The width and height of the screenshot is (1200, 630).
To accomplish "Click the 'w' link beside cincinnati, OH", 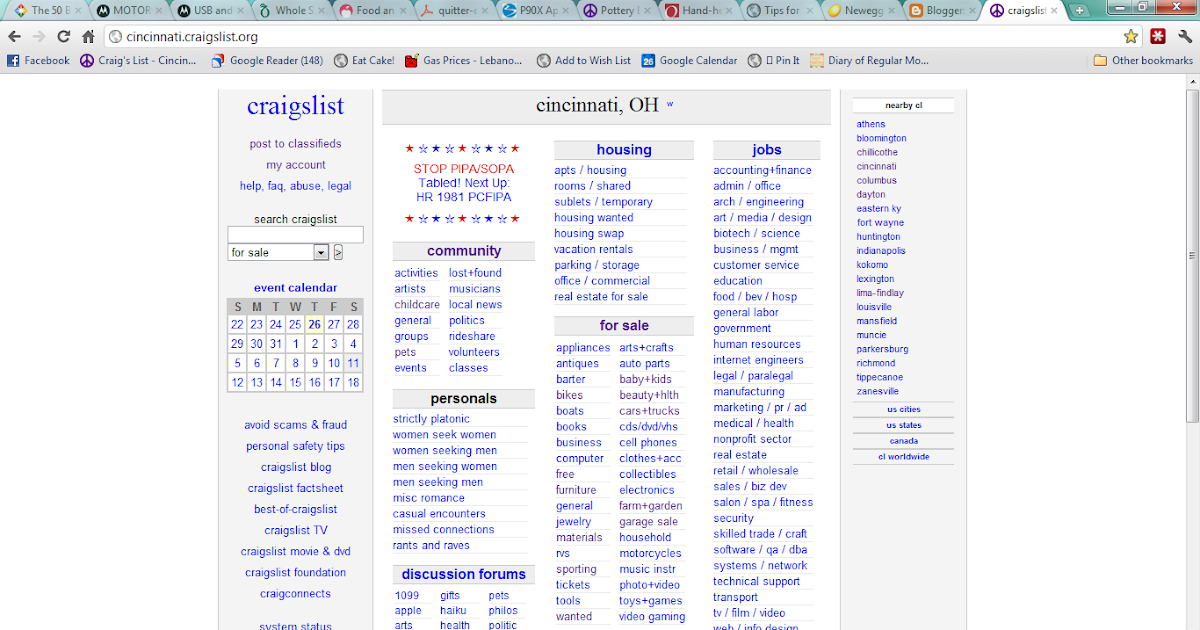I will 670,104.
